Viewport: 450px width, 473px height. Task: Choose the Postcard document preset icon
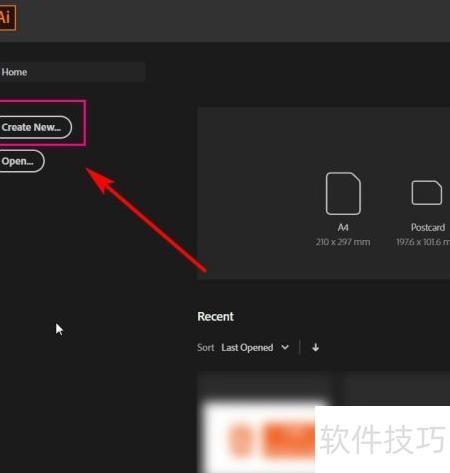427,193
